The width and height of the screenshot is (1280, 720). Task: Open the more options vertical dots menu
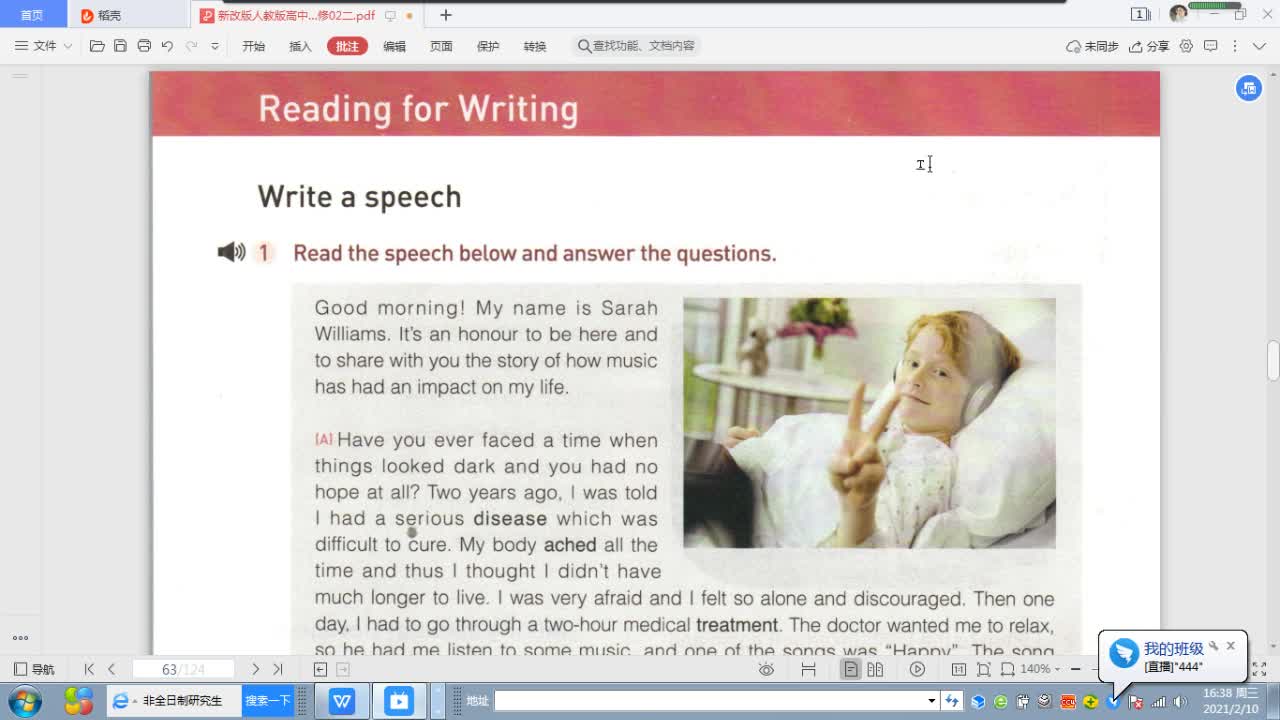[x=1235, y=46]
